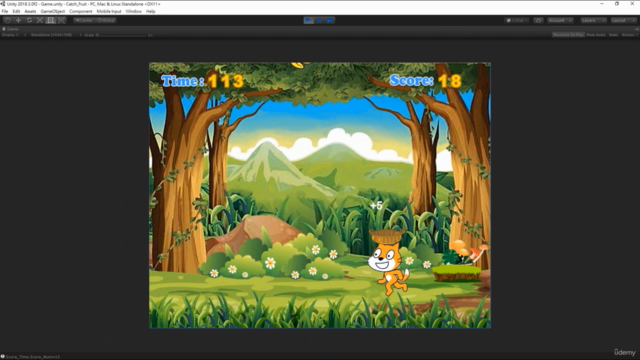Viewport: 640px width, 360px height.
Task: Click the Score counter in game view
Action: coord(425,81)
